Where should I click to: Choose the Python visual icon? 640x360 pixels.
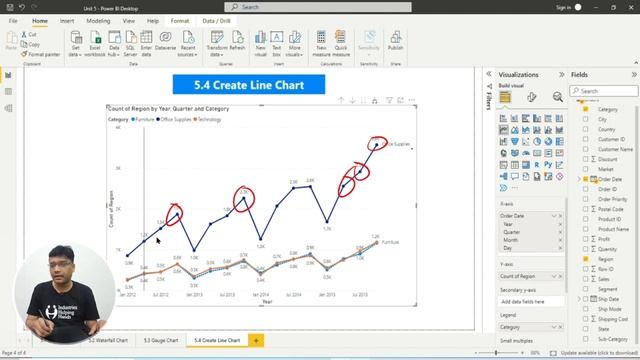548,164
